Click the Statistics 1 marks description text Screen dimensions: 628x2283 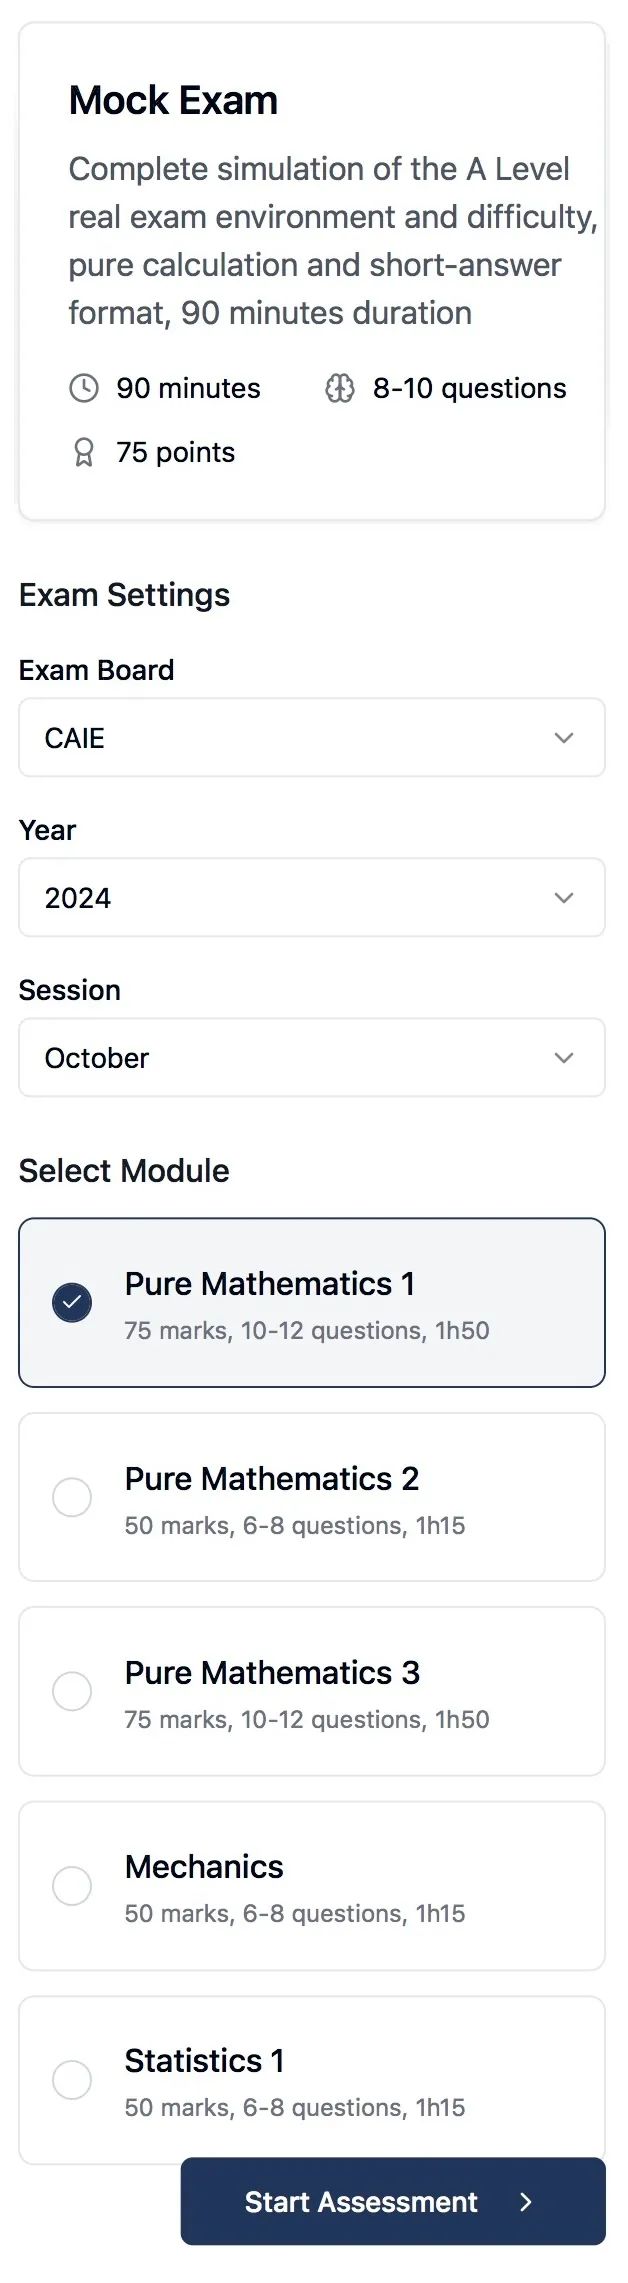tap(294, 2108)
